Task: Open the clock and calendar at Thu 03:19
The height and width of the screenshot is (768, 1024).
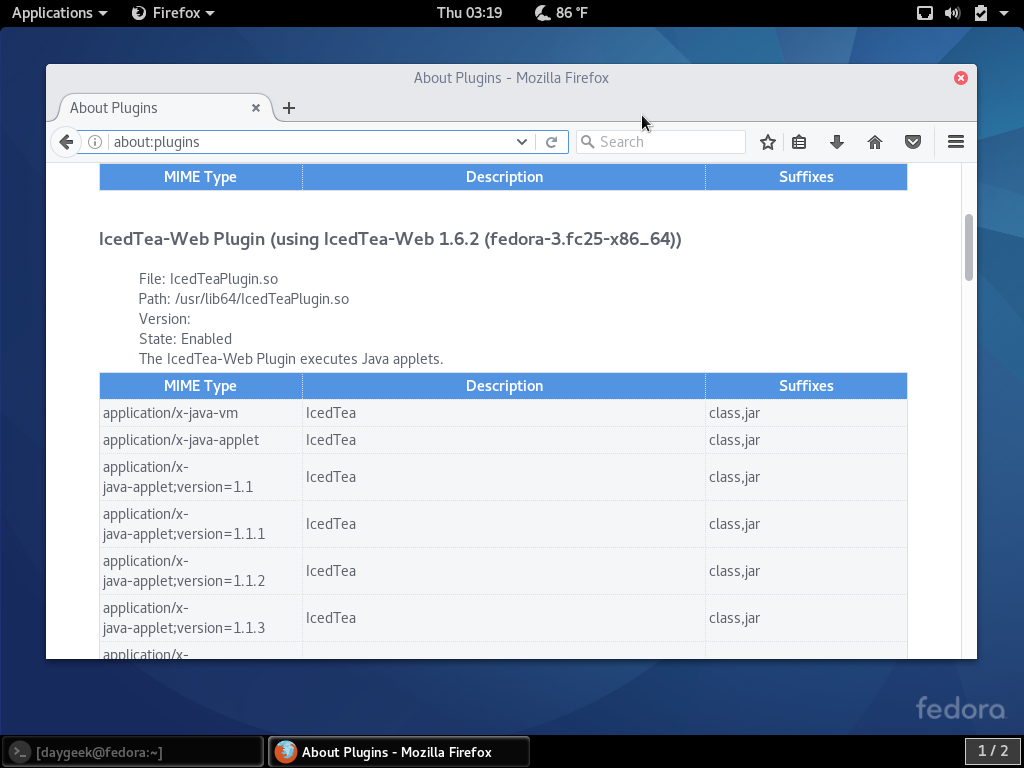Action: (x=470, y=13)
